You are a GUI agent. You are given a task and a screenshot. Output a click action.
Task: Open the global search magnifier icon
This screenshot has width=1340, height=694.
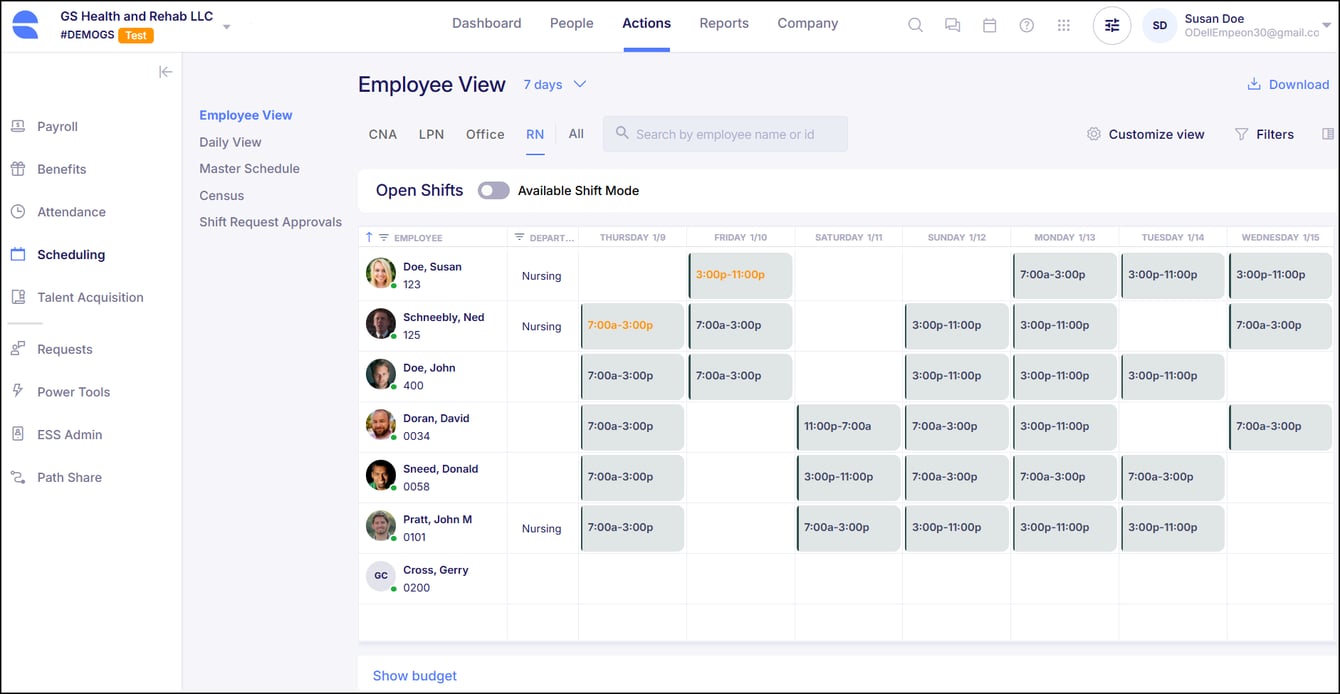point(915,24)
